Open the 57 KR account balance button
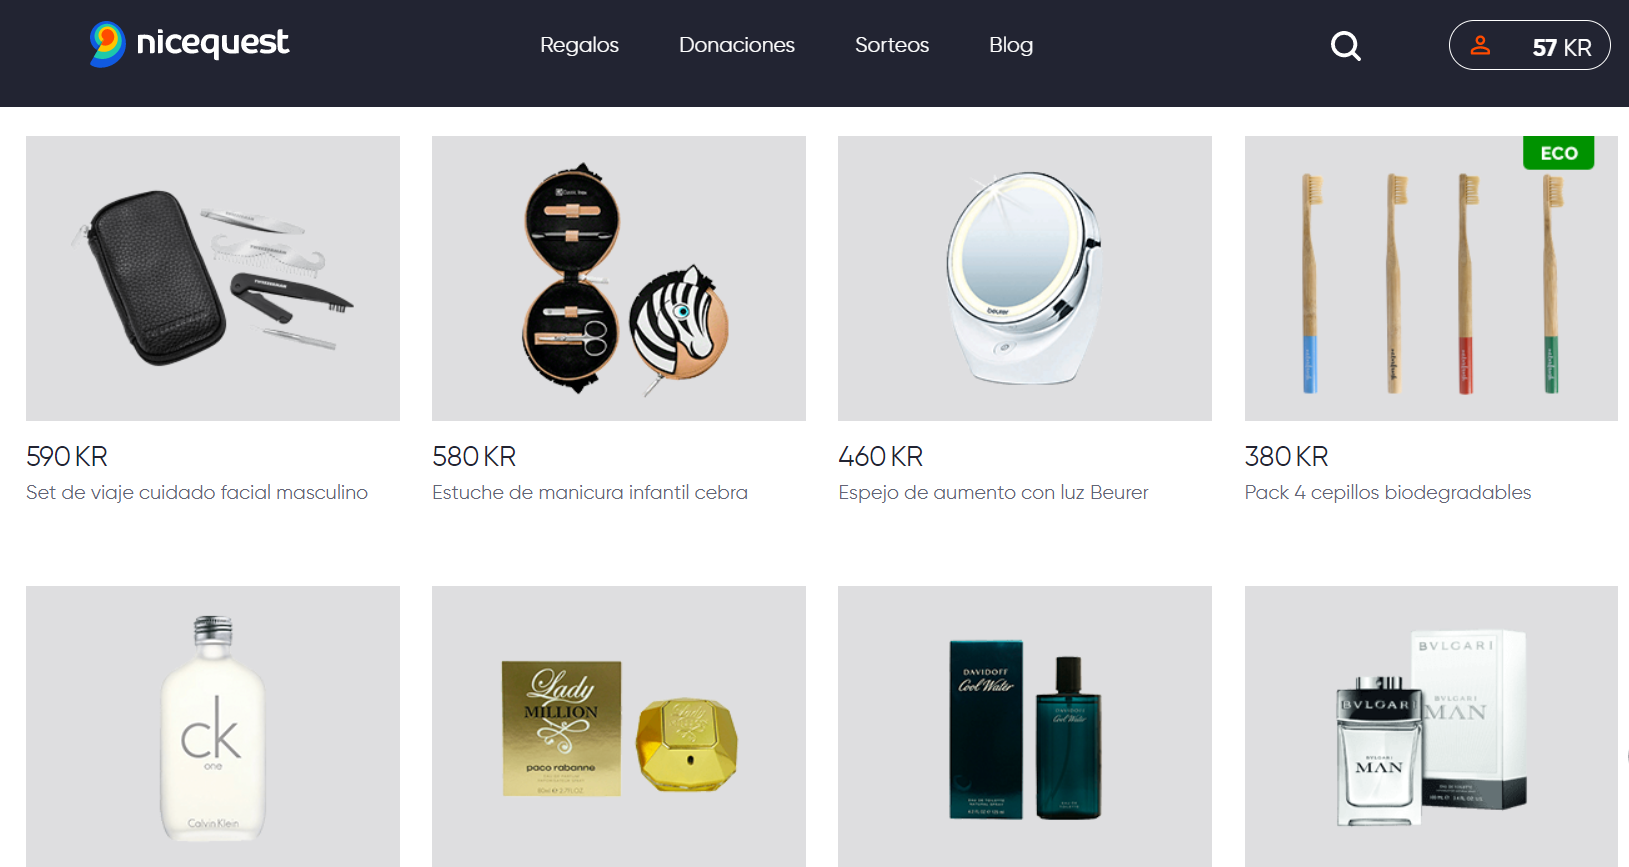 (x=1529, y=45)
